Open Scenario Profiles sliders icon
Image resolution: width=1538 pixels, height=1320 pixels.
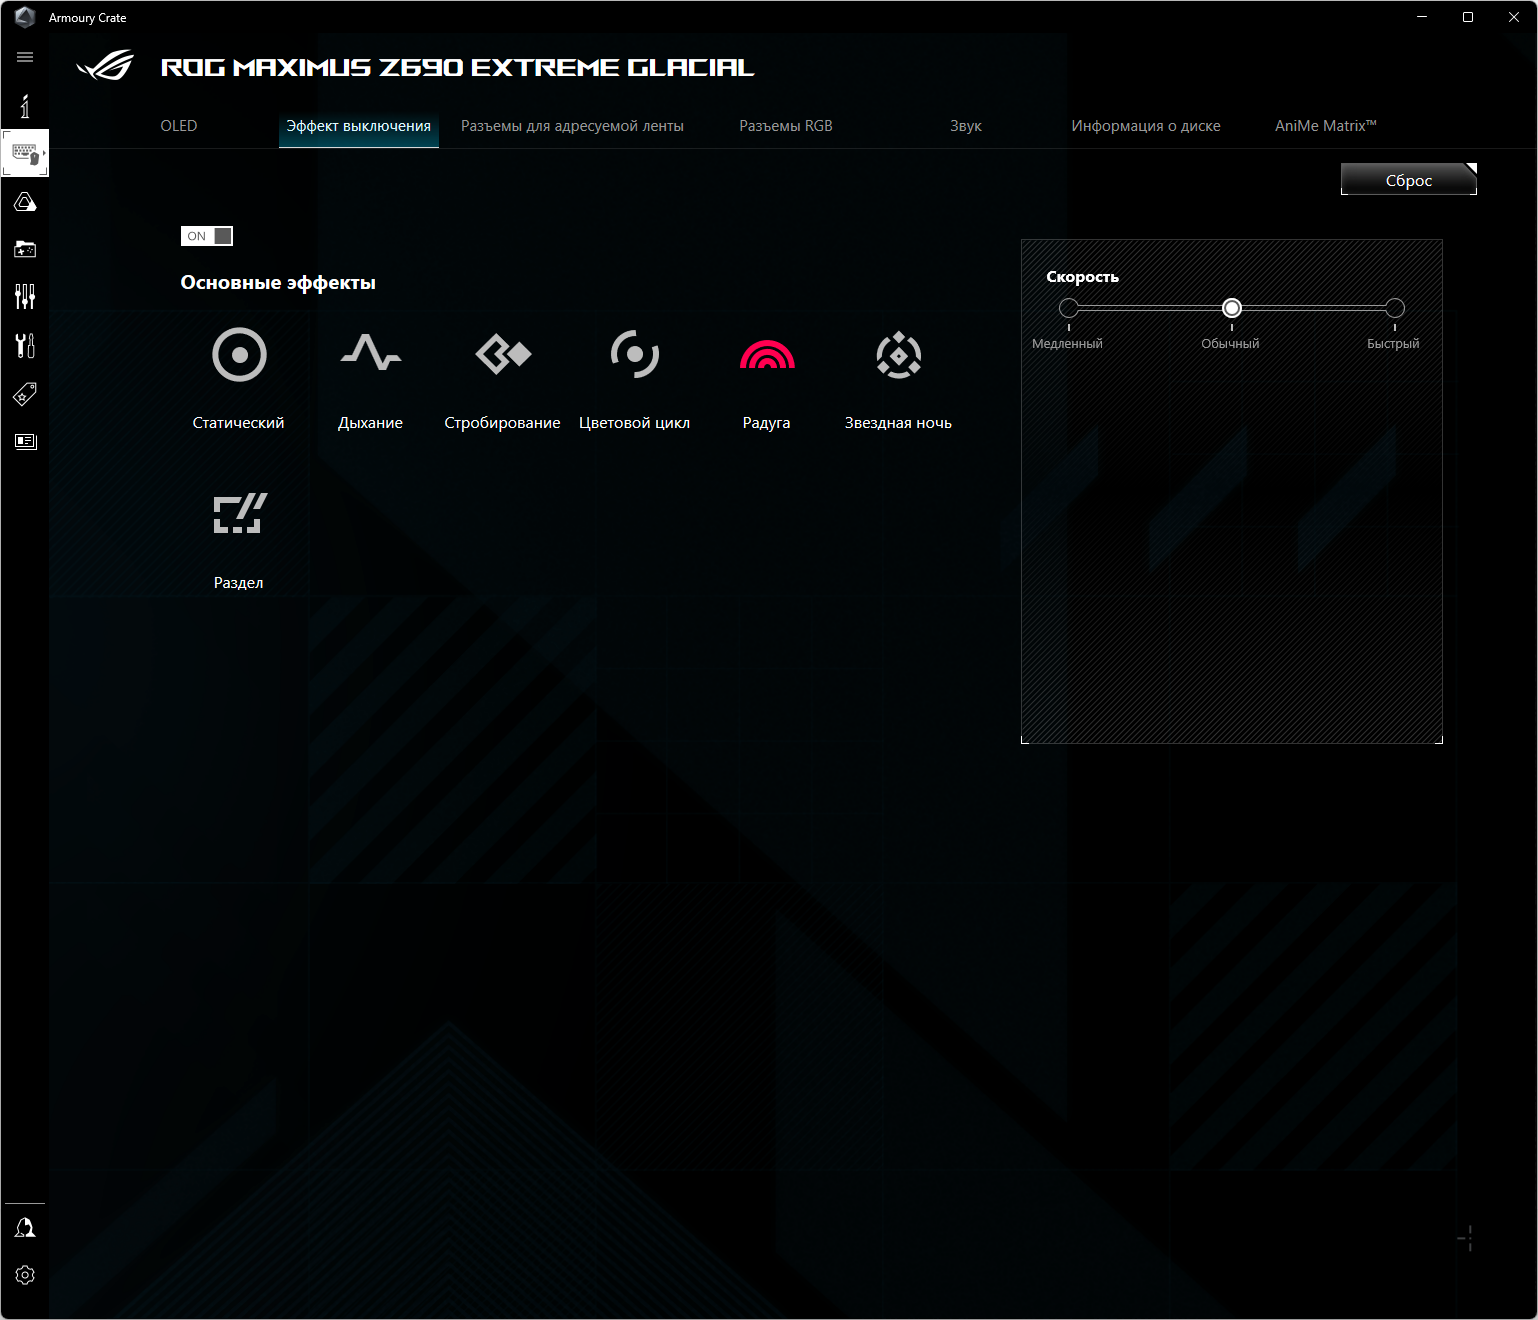25,296
